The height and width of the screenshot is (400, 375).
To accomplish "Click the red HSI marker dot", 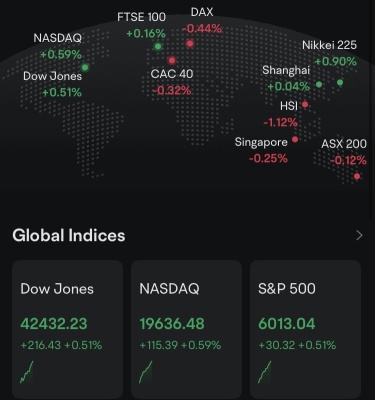I will [305, 105].
